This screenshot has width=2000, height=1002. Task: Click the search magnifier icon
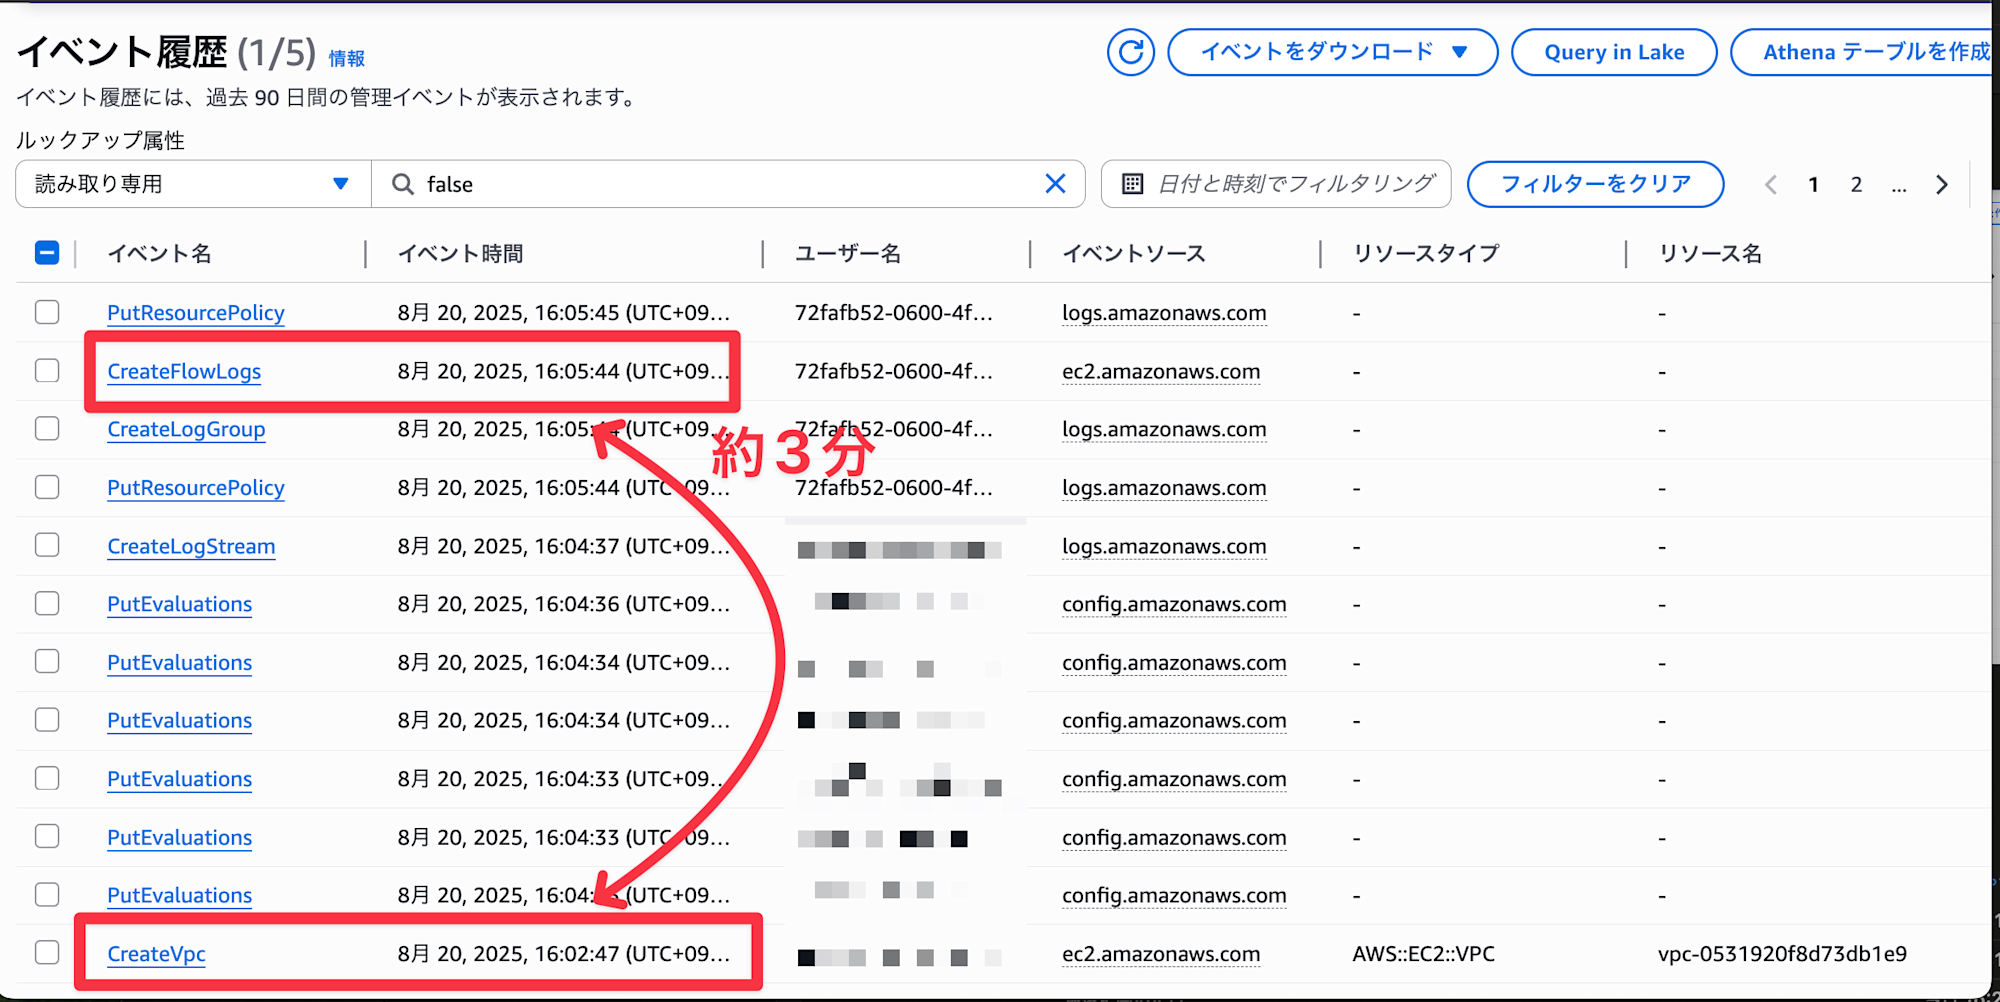click(x=403, y=184)
